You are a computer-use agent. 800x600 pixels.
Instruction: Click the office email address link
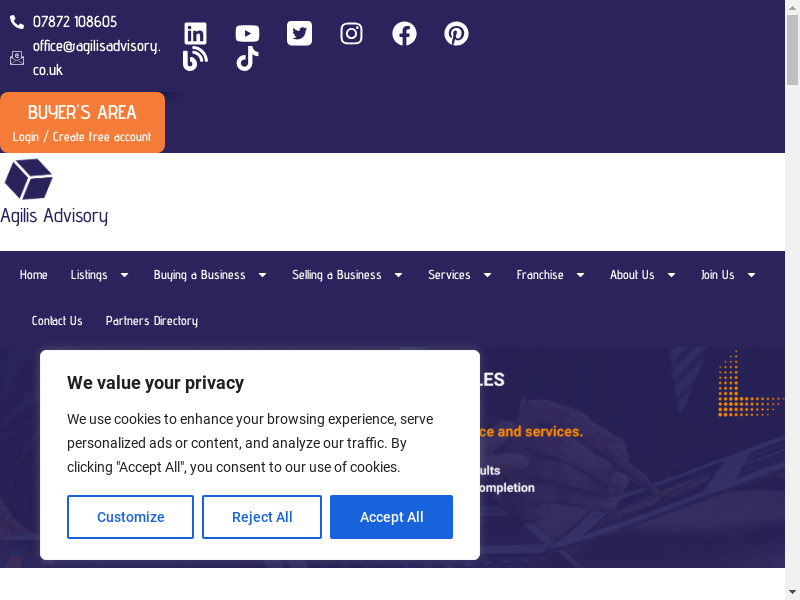(x=96, y=57)
